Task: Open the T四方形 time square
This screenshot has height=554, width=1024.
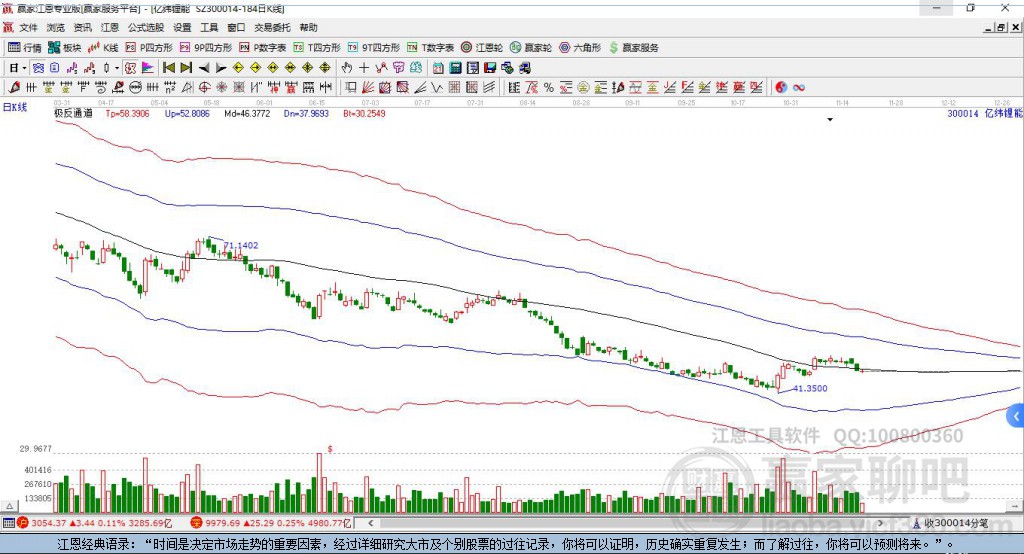Action: (317, 48)
